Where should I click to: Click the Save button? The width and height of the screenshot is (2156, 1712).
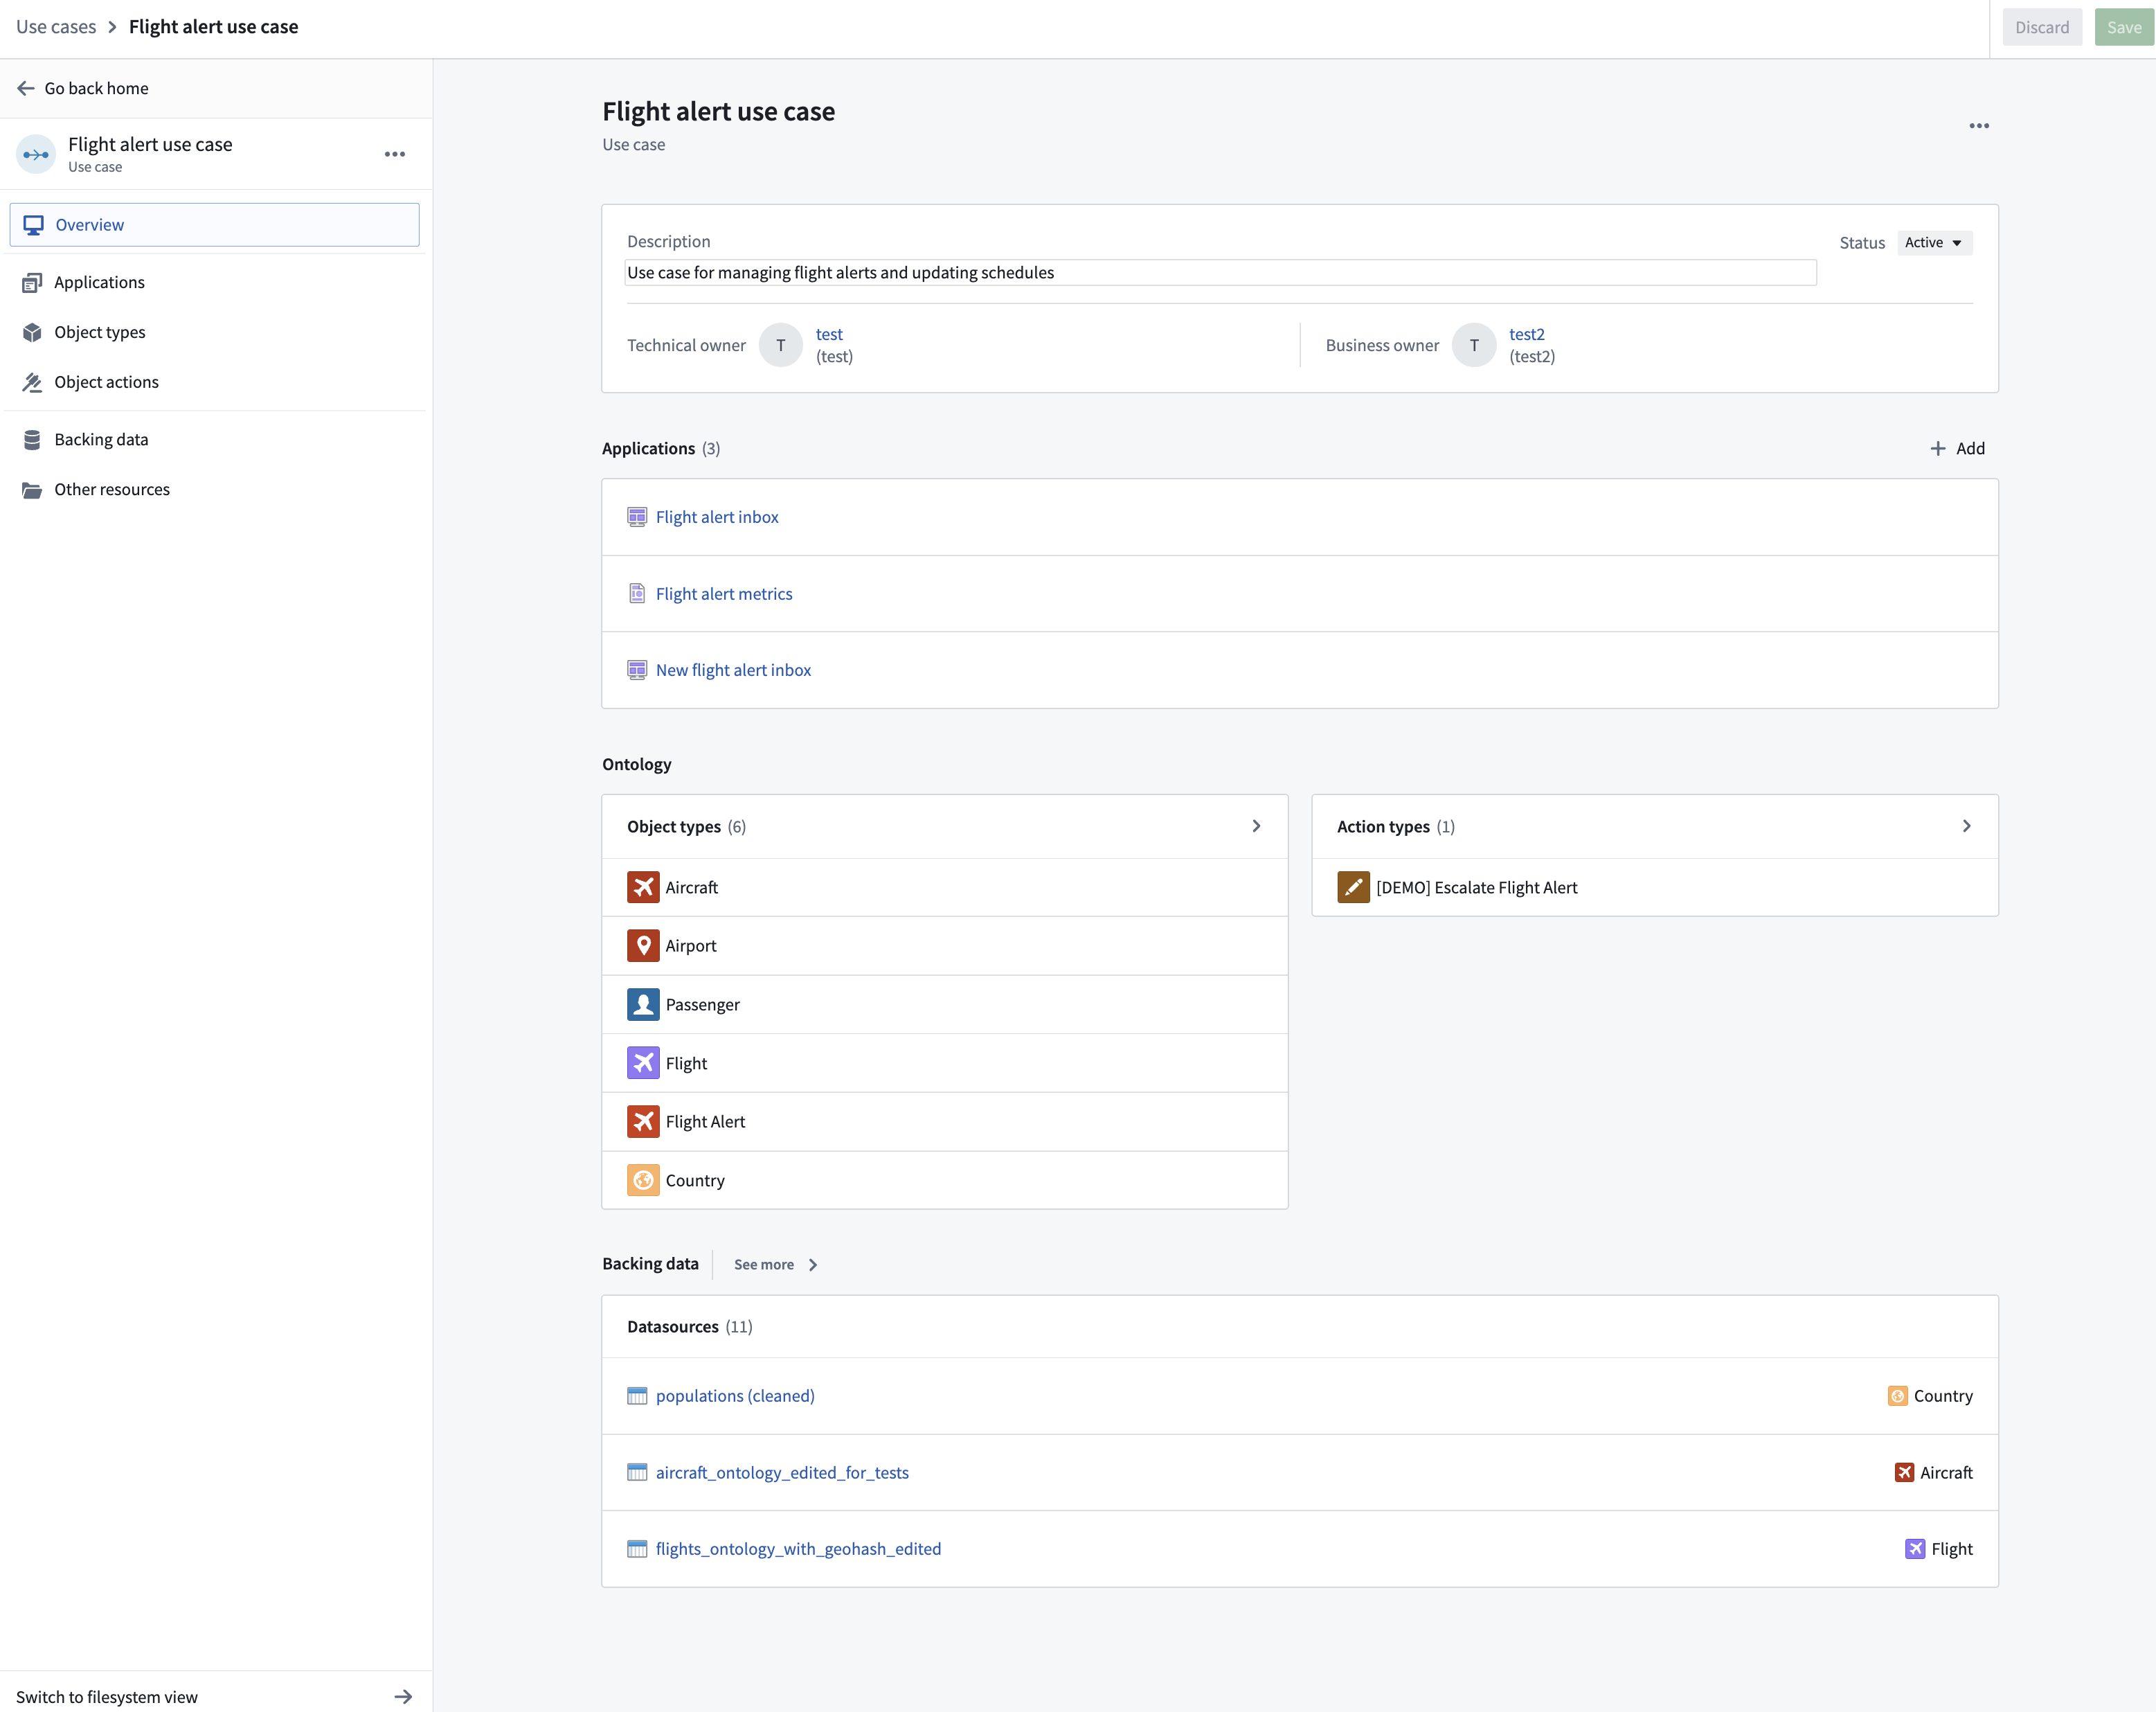pos(2124,27)
